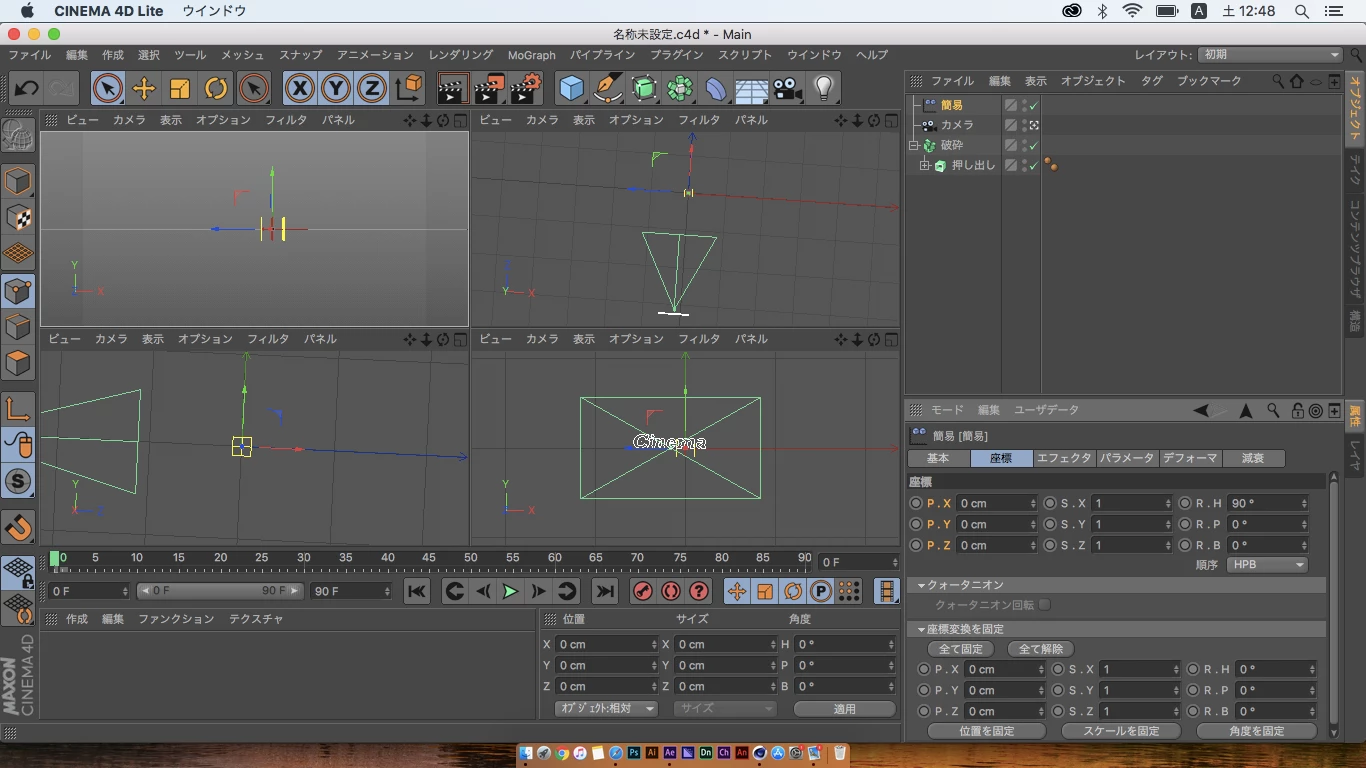Screen dimensions: 1366x768
Task: Open the Subdivision Surface generator icon
Action: (644, 88)
